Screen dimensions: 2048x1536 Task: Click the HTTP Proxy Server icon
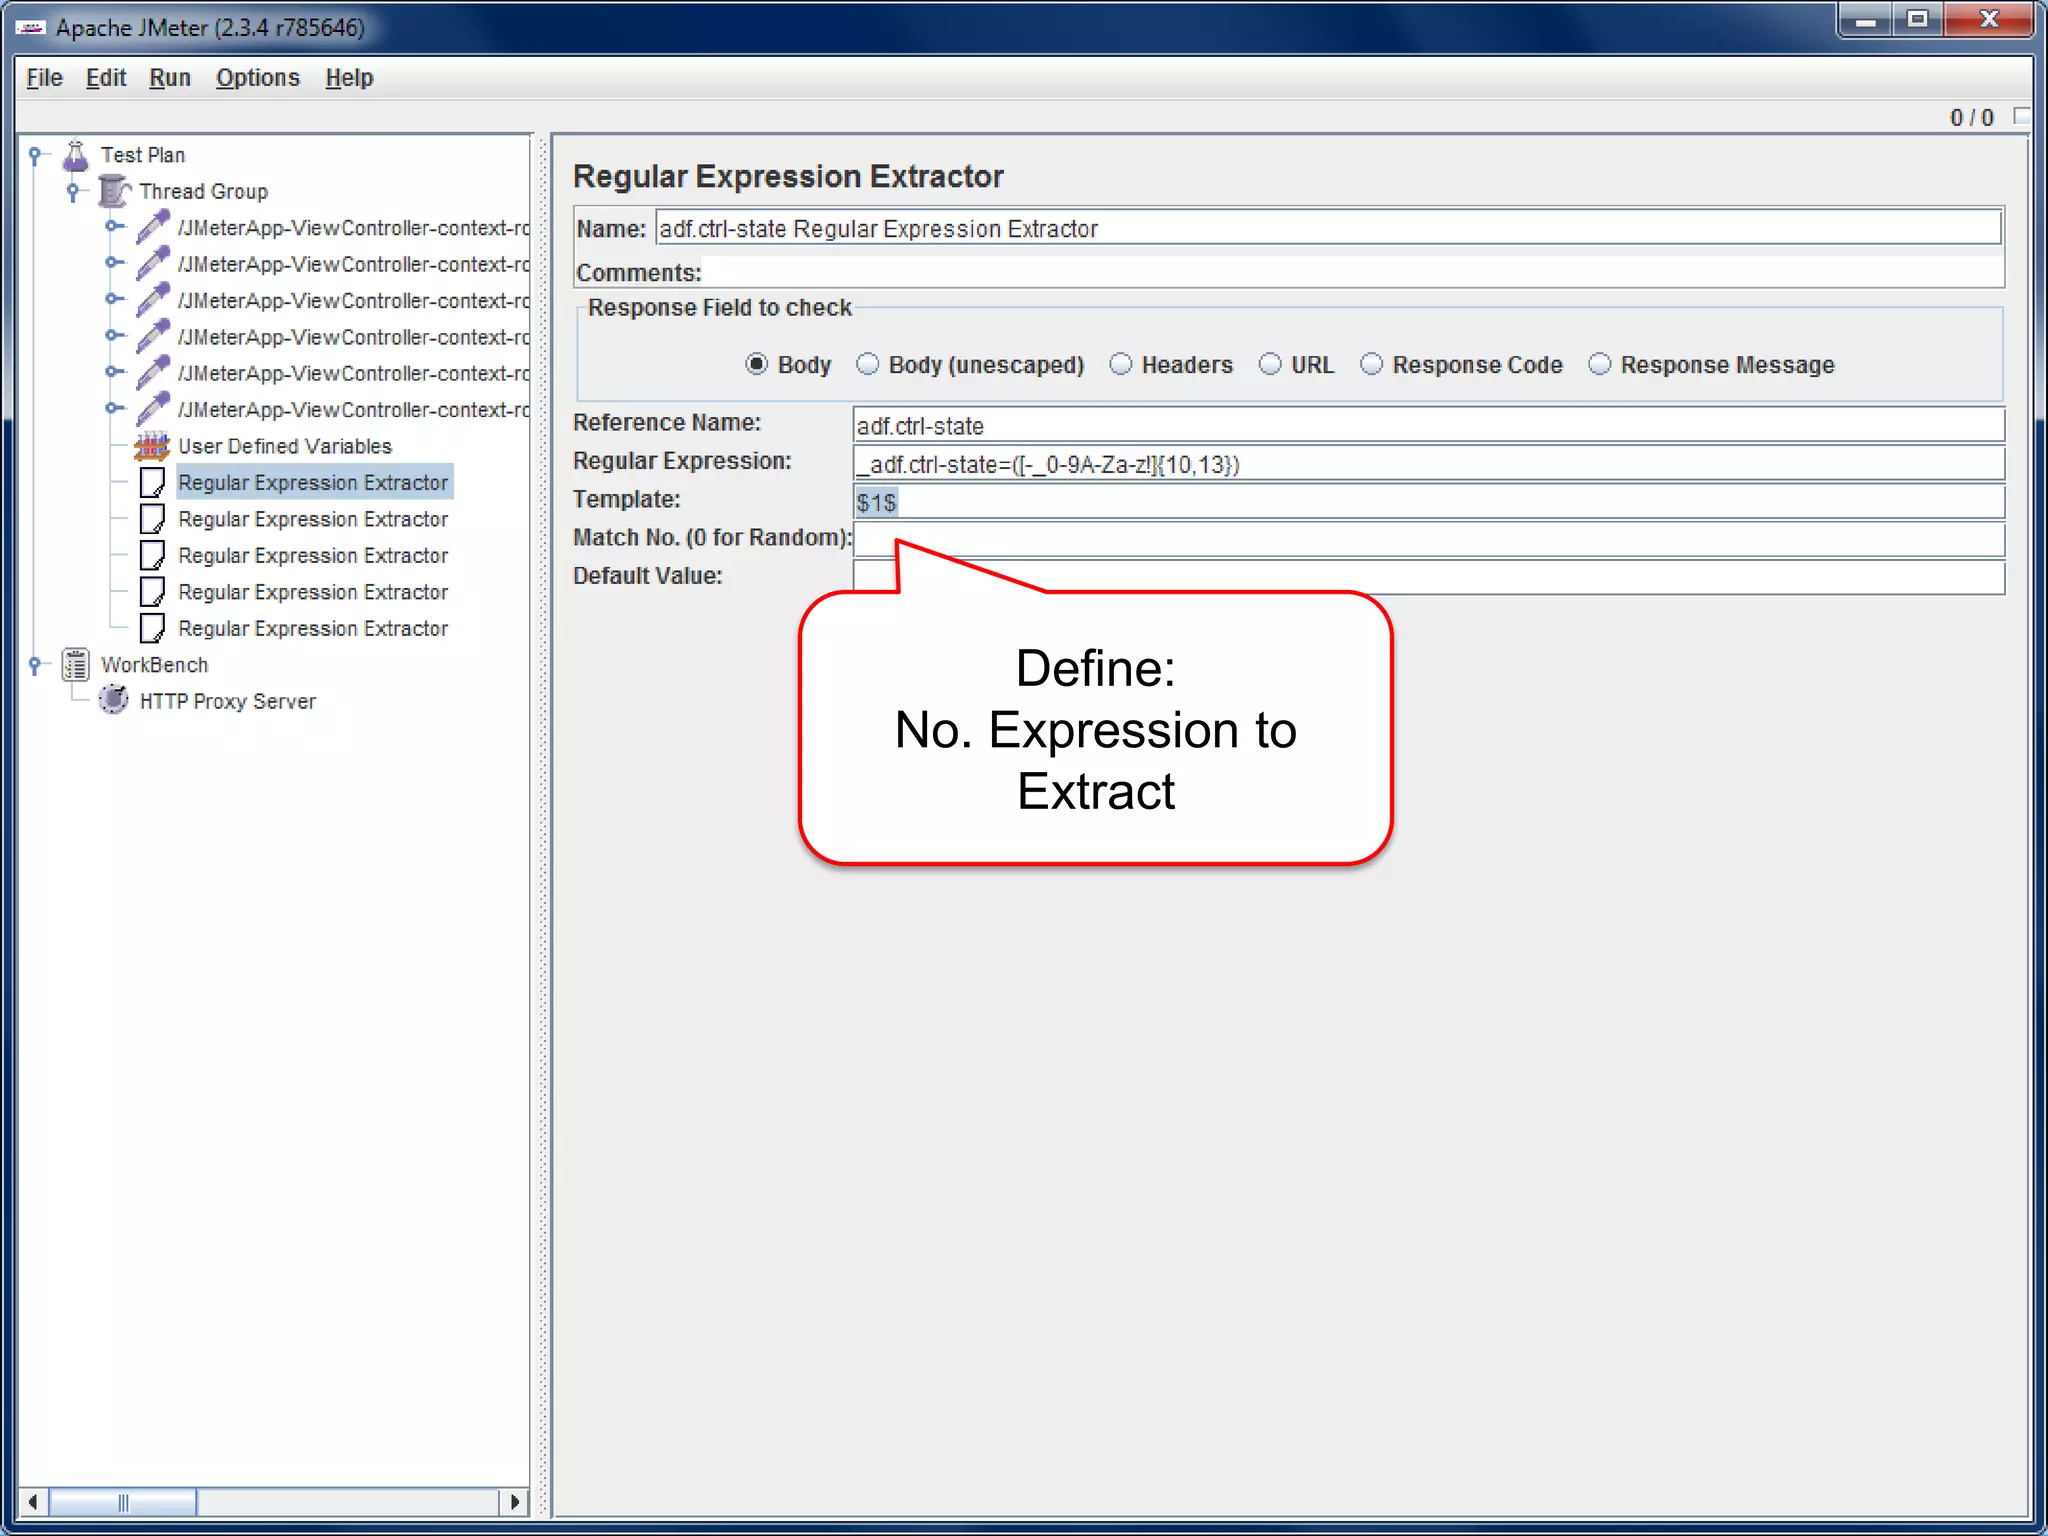tap(114, 700)
